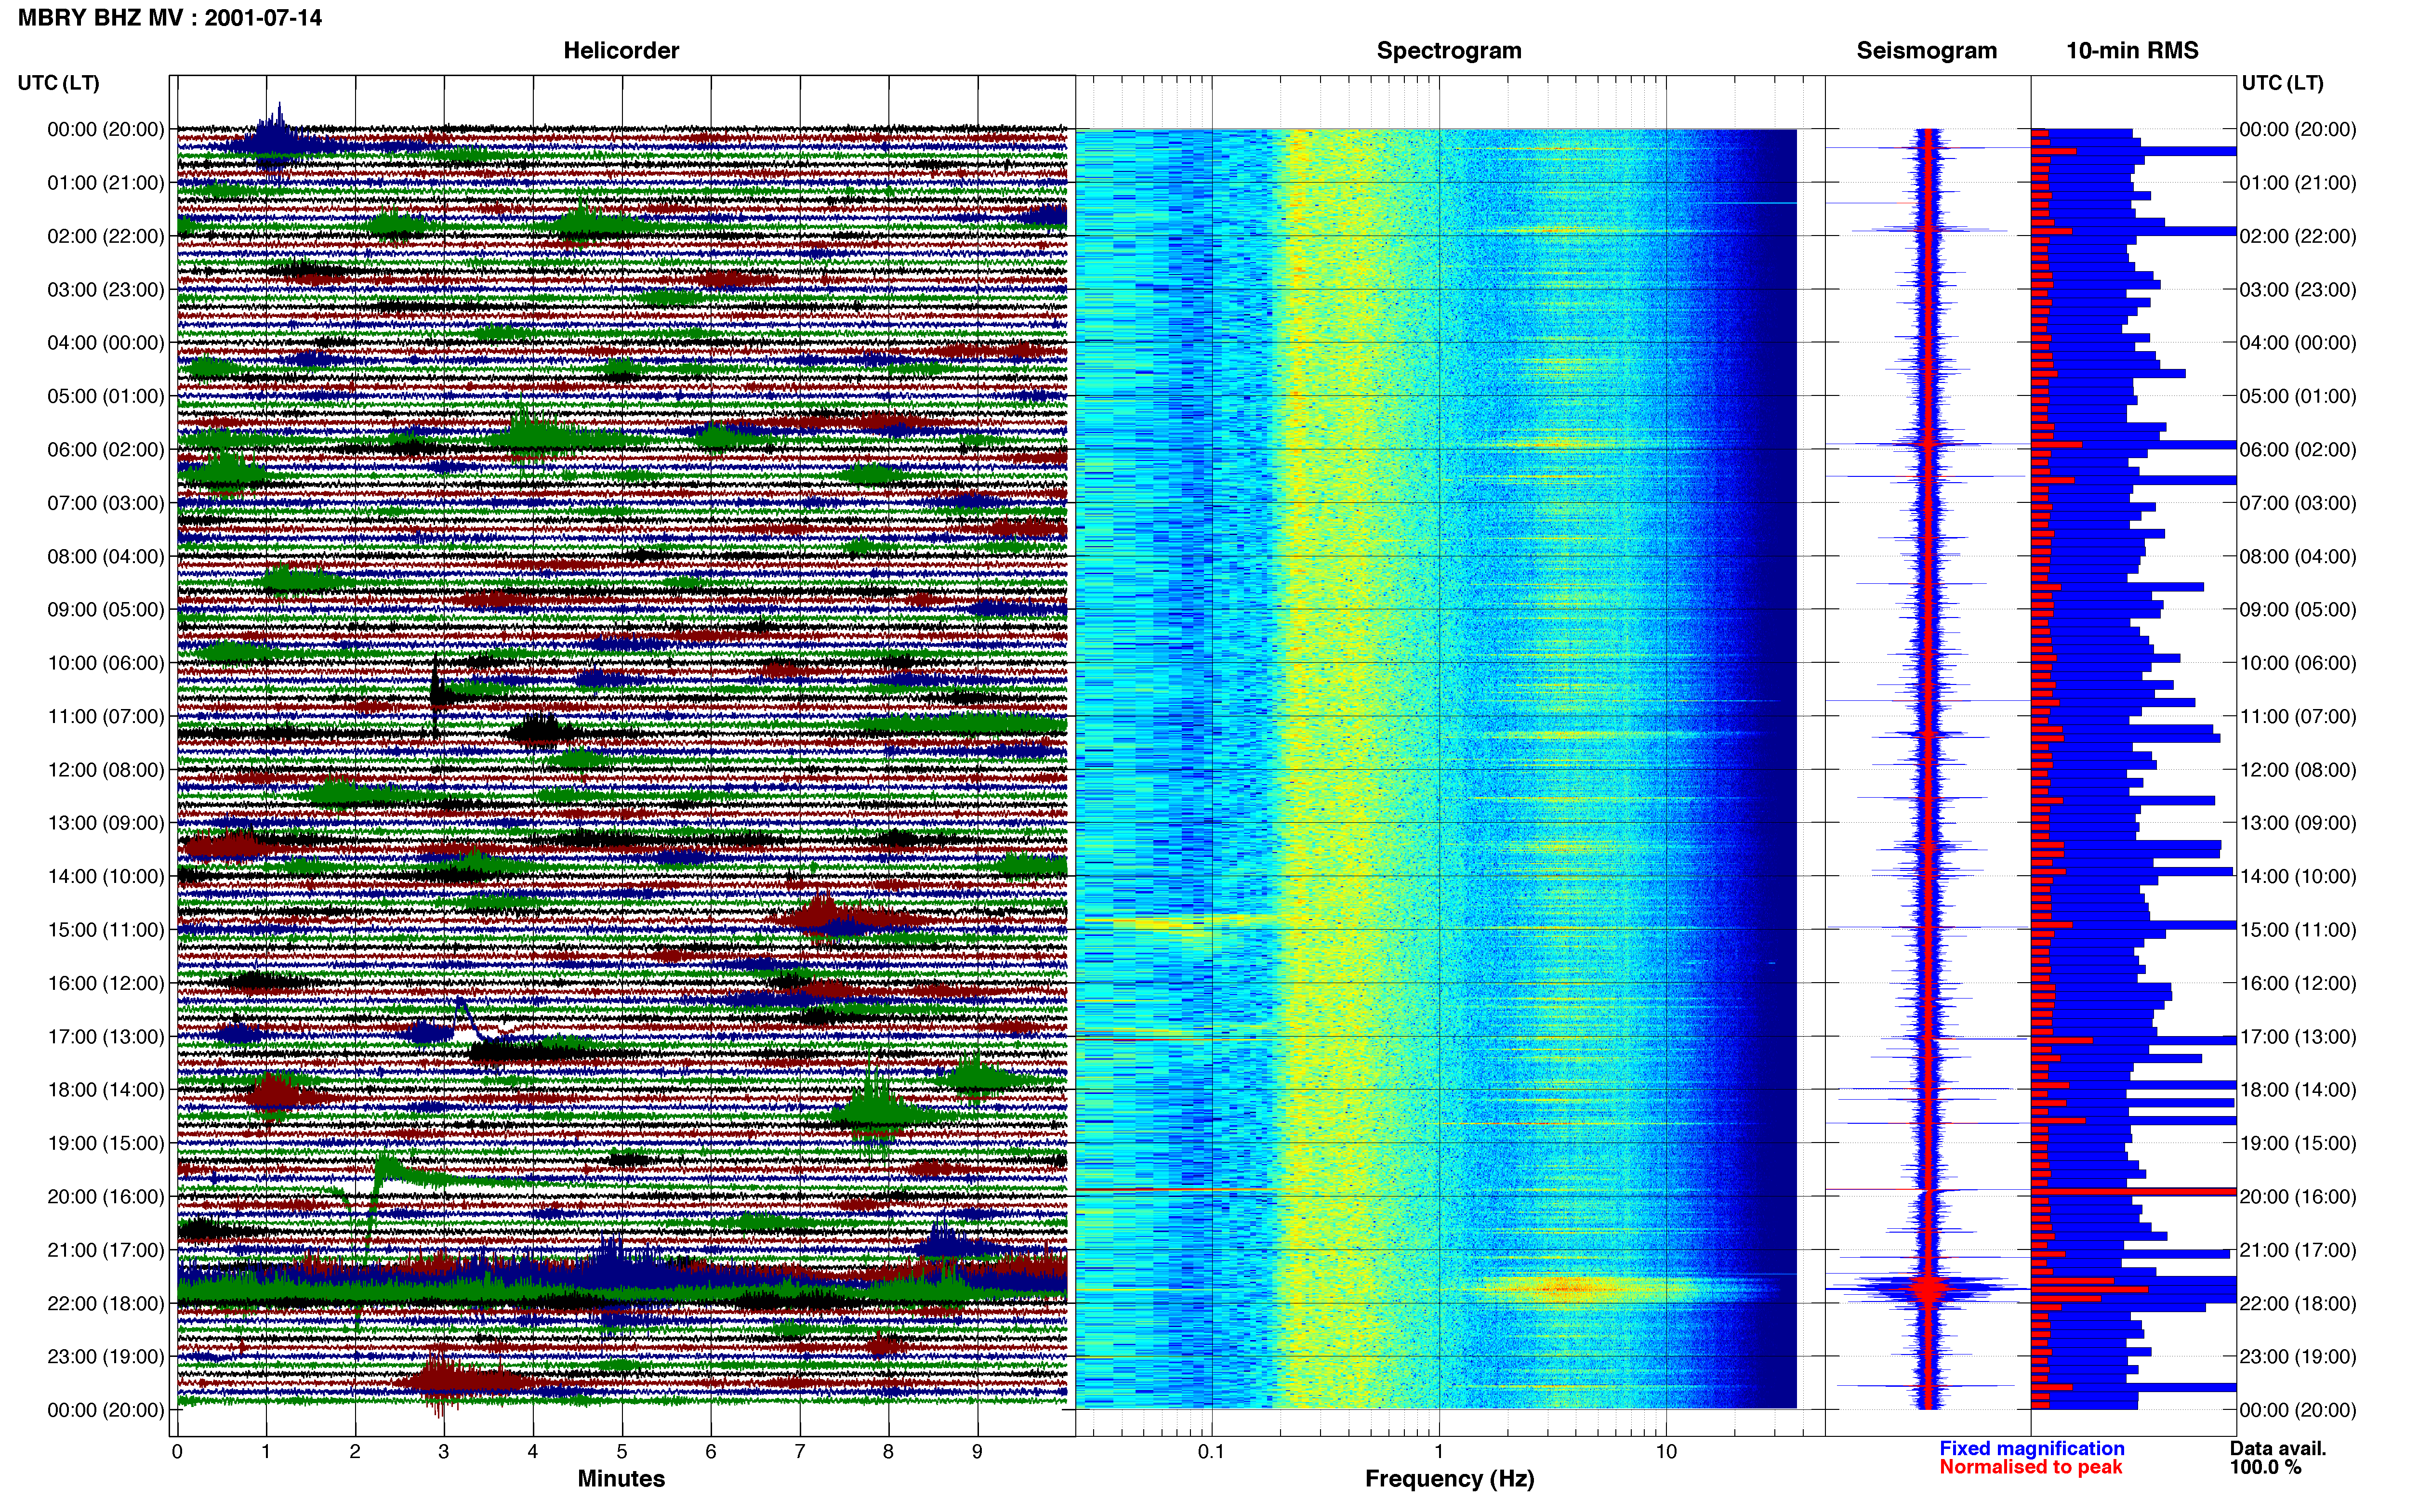Click the title "MBRY BHZ MV : 2001-07-14"
This screenshot has width=2418, height=1512.
tap(170, 17)
